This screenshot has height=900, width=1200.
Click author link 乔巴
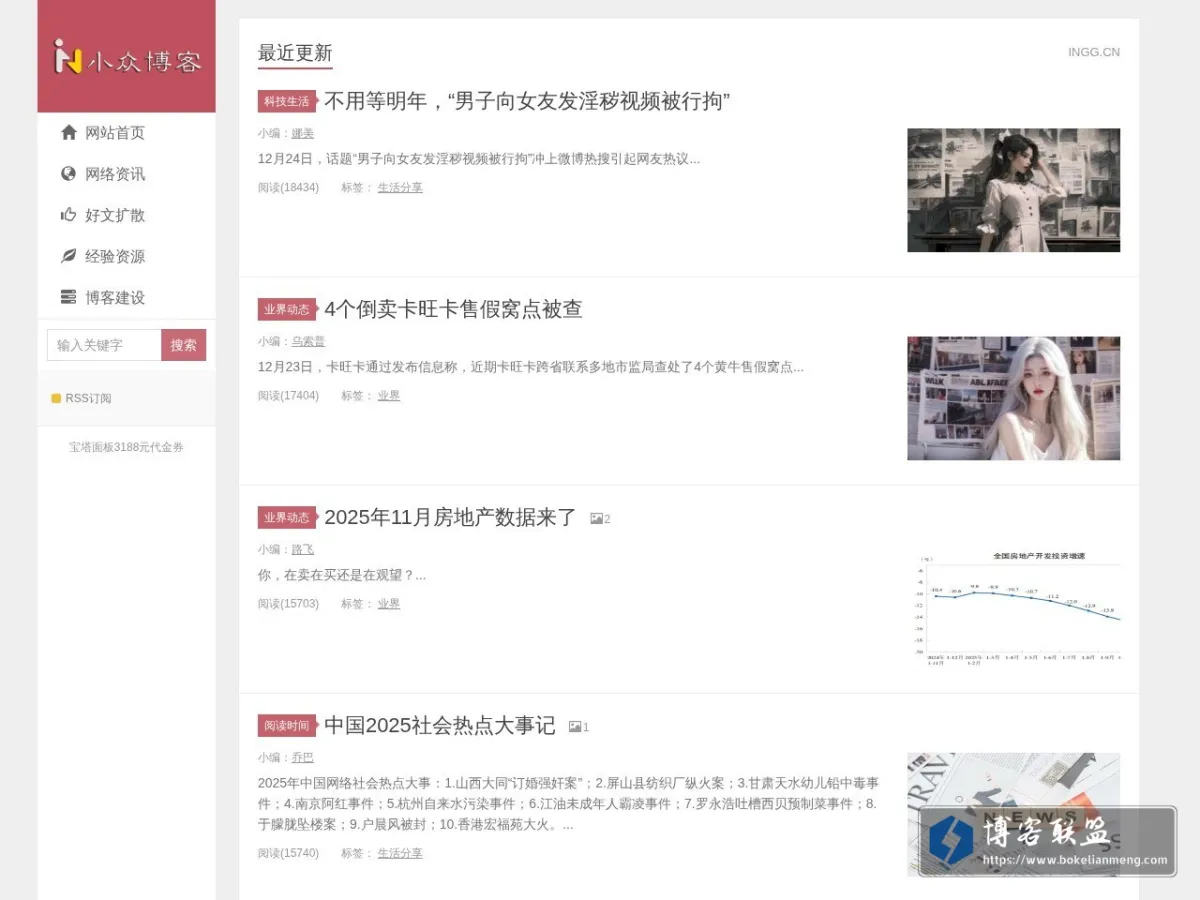(303, 757)
